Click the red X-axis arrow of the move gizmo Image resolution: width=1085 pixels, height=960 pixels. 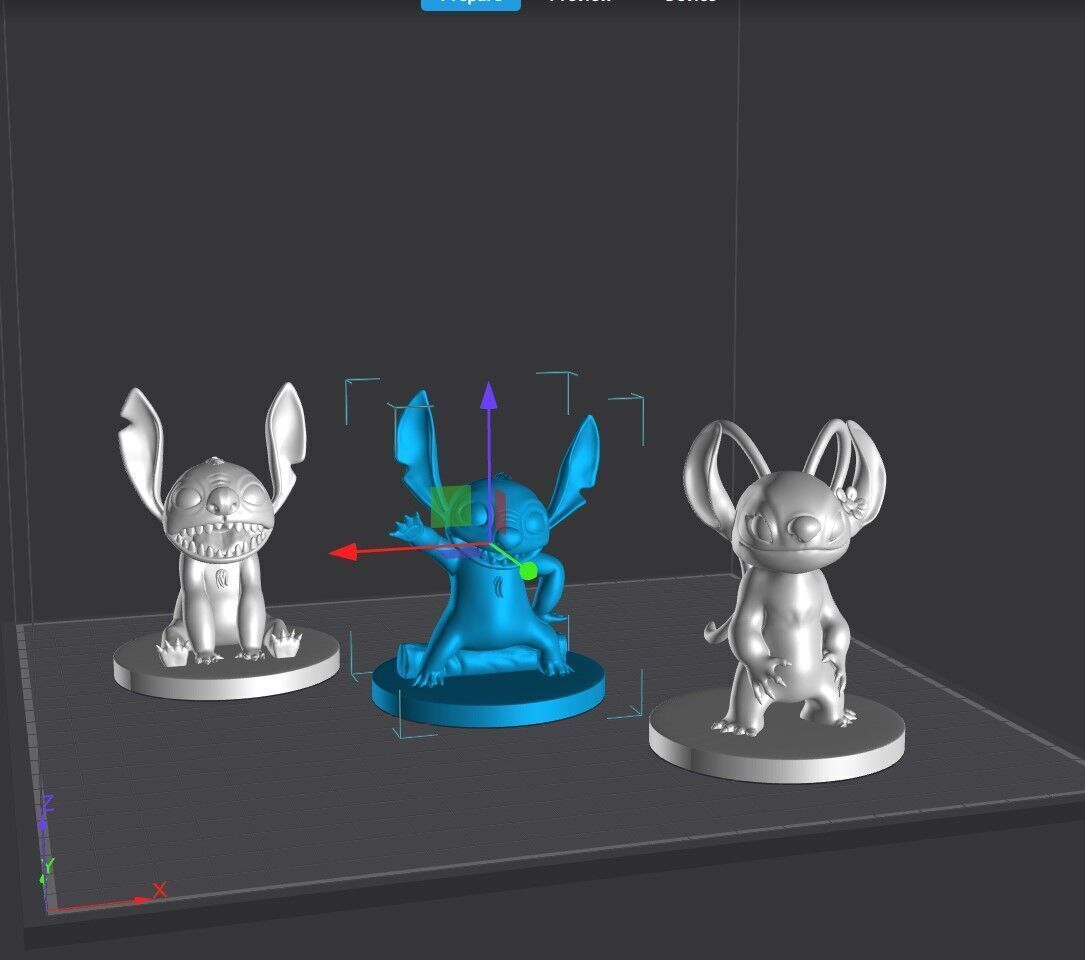click(x=343, y=552)
